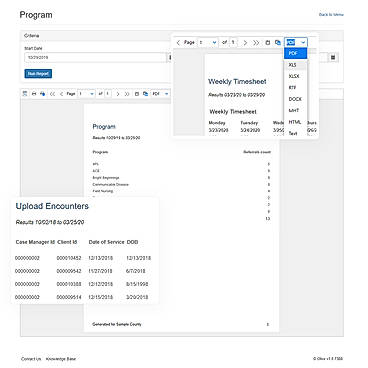
Task: Click export-to-window icon in main toolbar
Action: click(145, 94)
